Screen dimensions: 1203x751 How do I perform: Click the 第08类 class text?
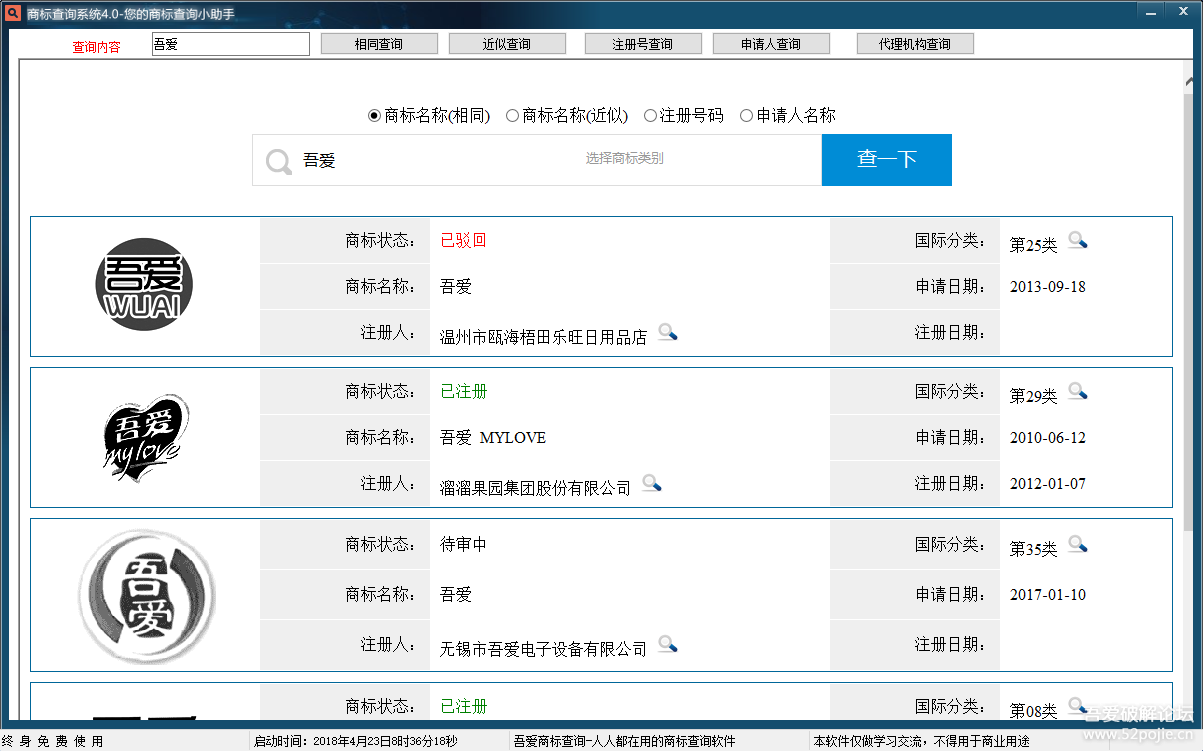pos(1033,711)
